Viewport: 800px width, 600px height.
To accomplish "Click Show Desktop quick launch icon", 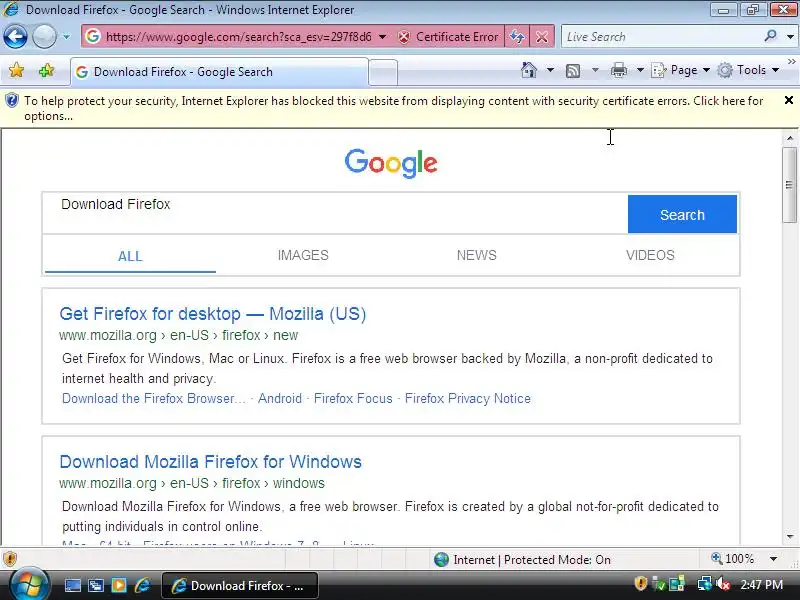I will click(72, 585).
